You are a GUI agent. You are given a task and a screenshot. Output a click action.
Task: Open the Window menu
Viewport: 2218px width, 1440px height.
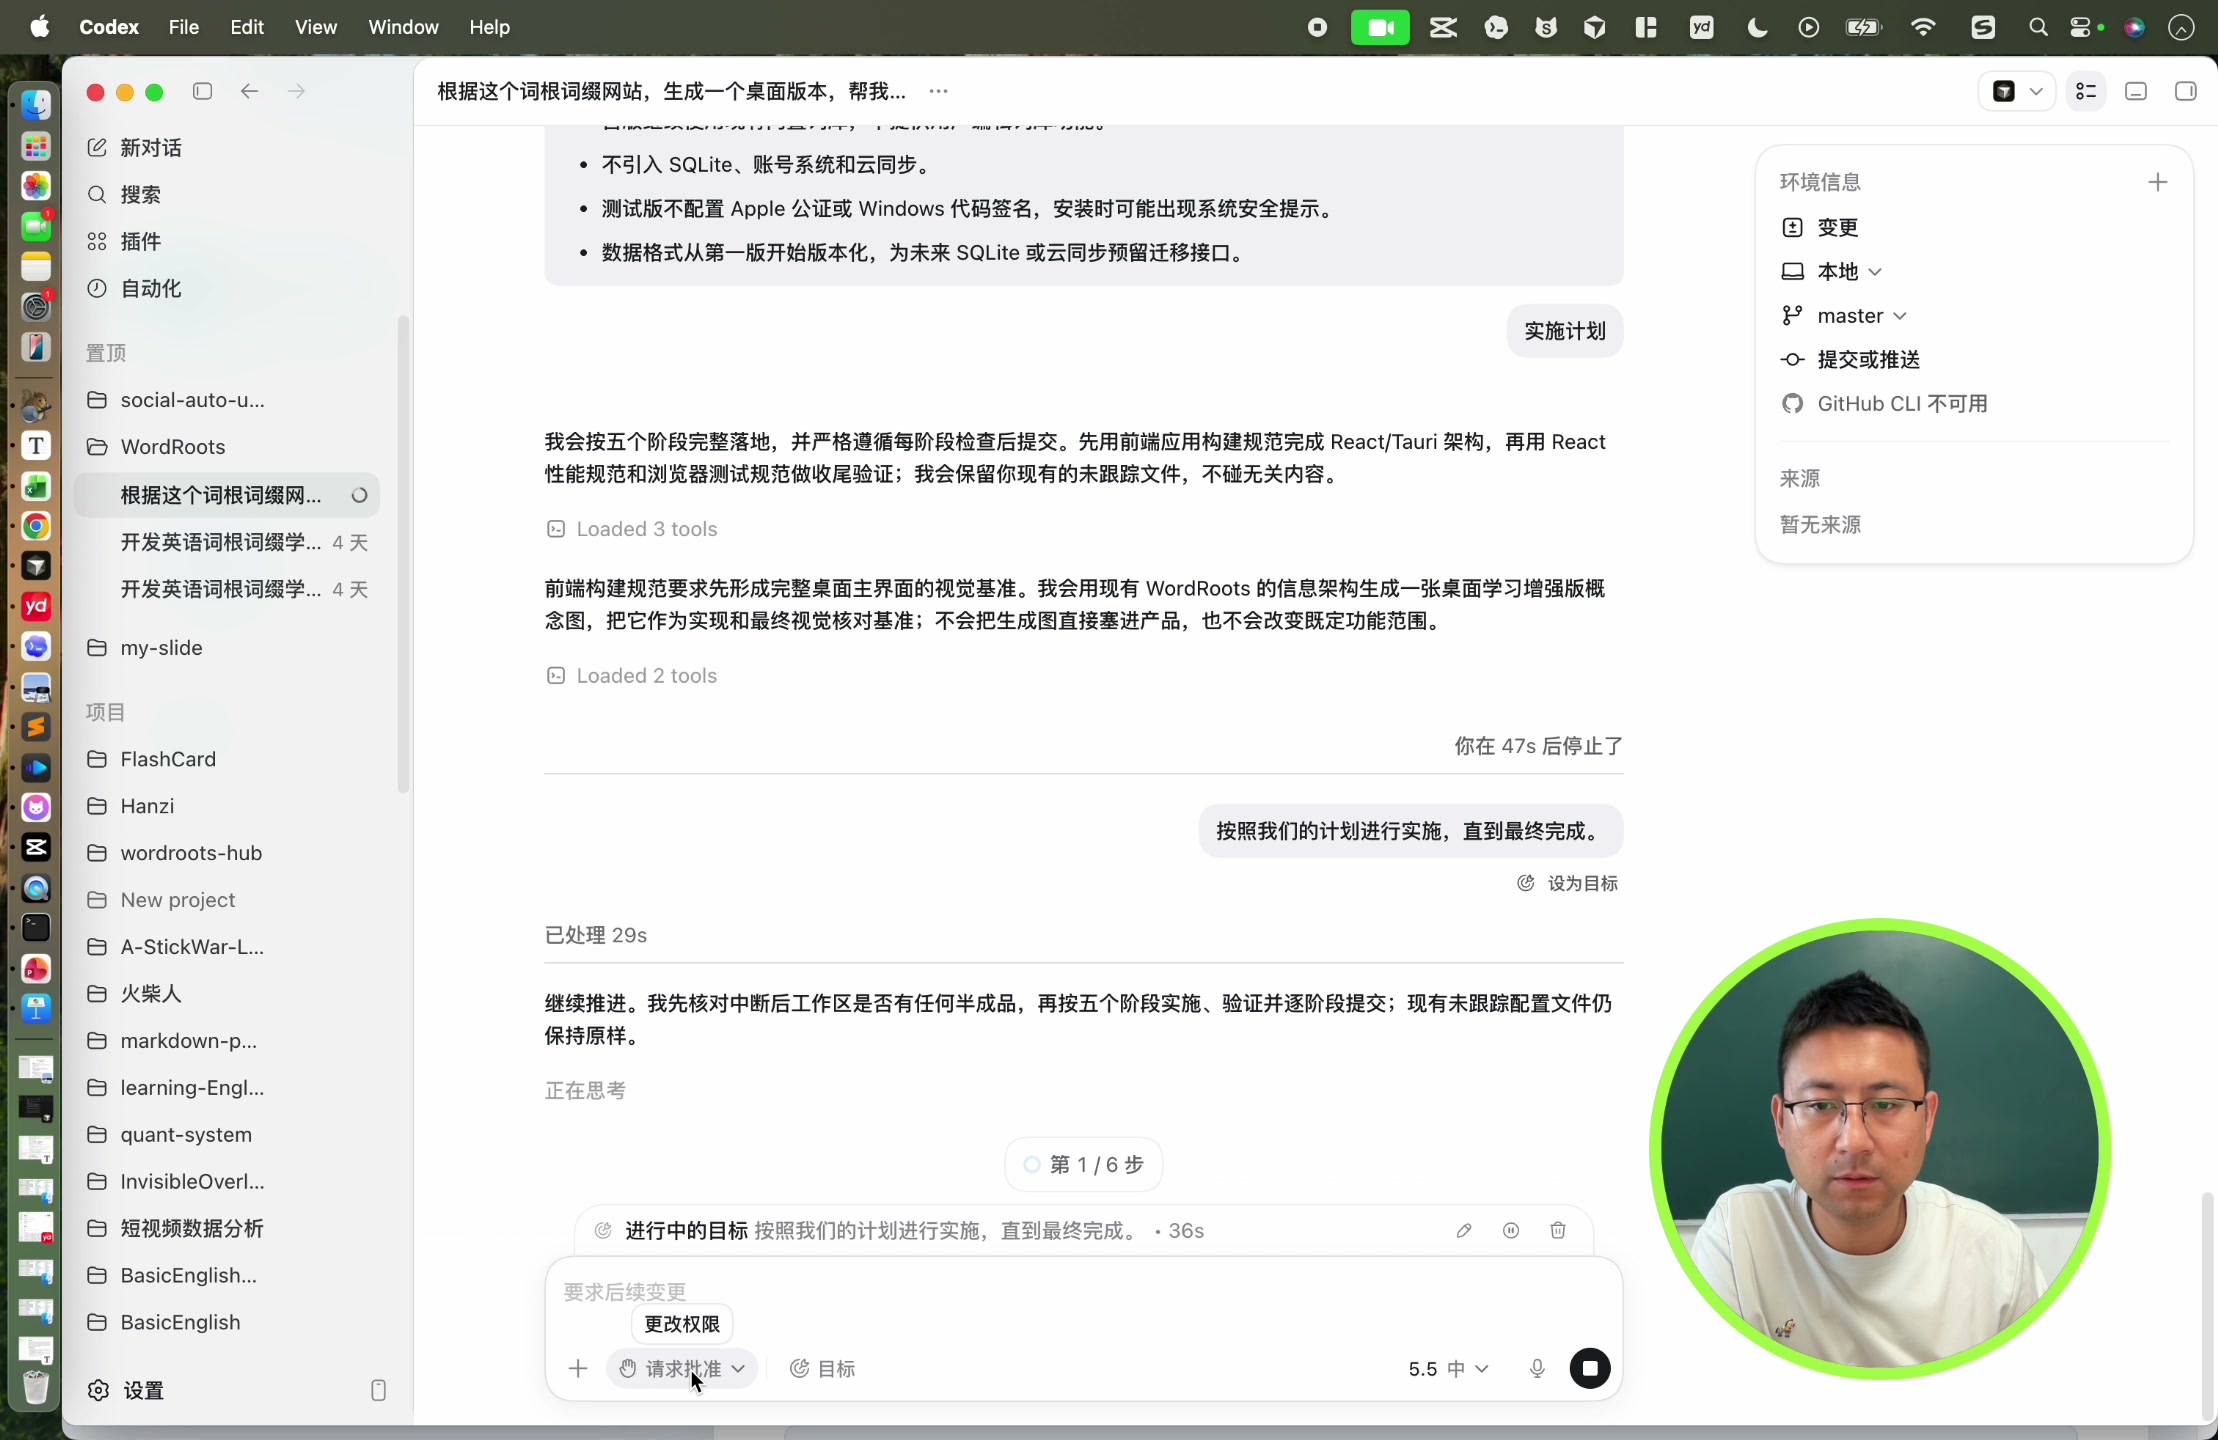pyautogui.click(x=403, y=27)
